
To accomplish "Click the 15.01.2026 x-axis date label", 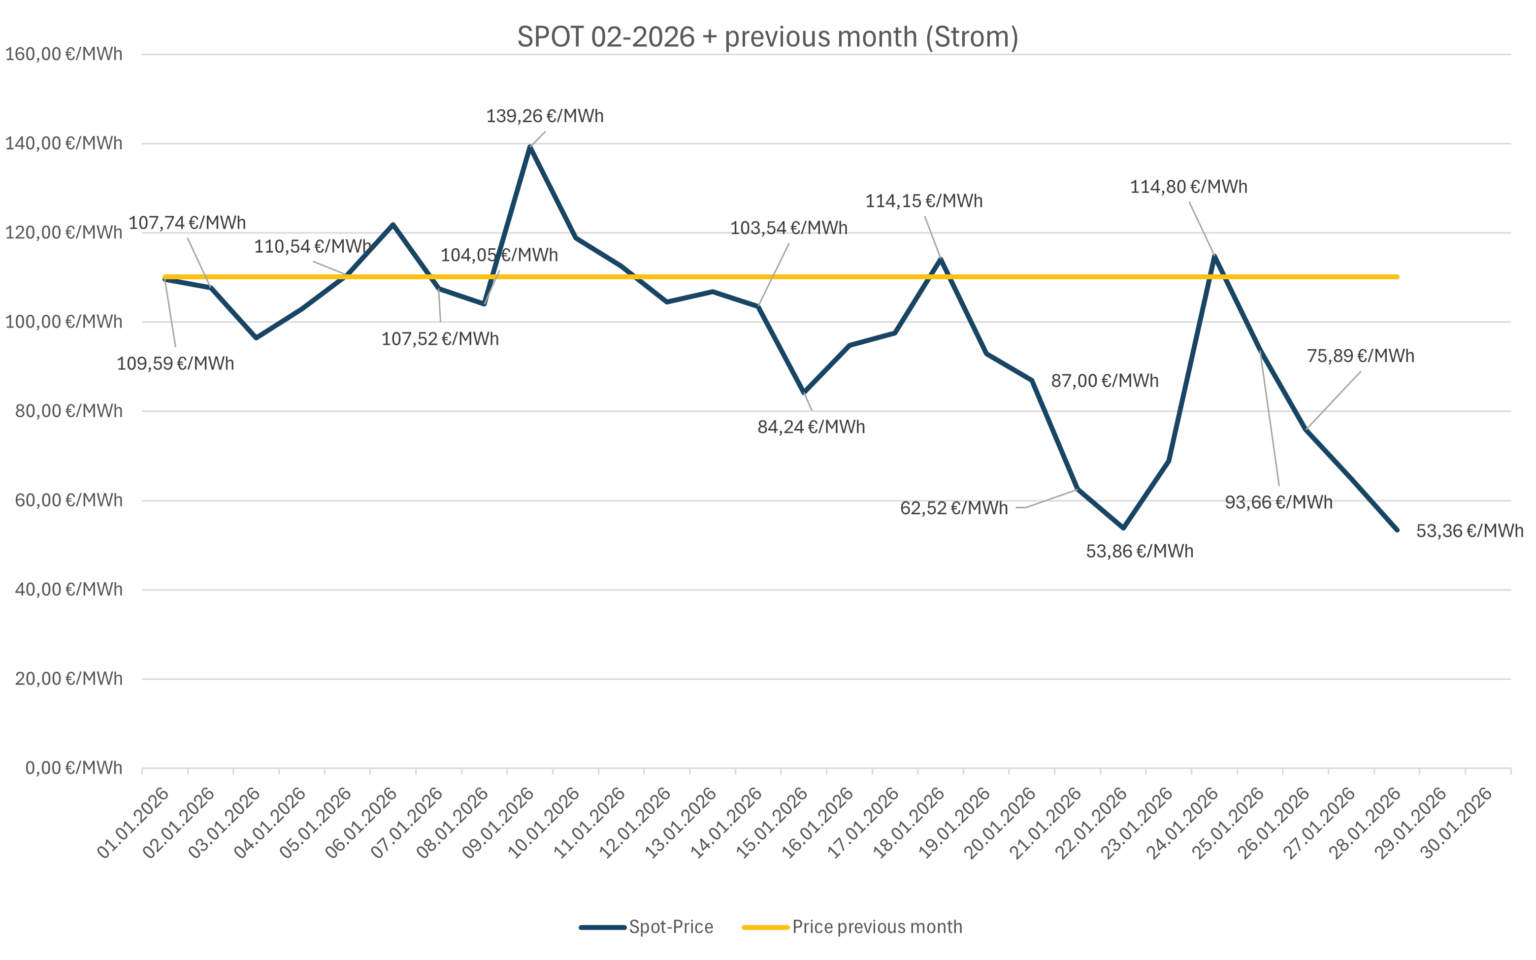I will (x=772, y=823).
